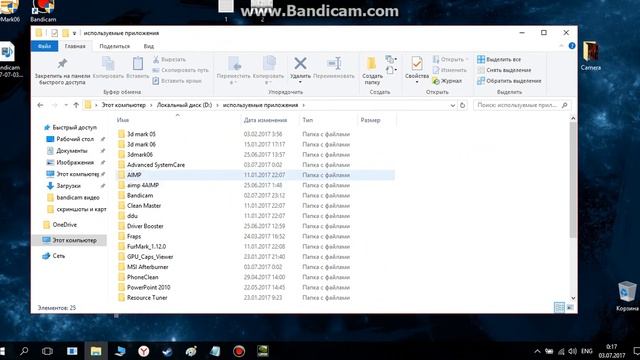640x360 pixels.
Task: Open Properties (Свойства) ribbon icon
Action: click(417, 64)
